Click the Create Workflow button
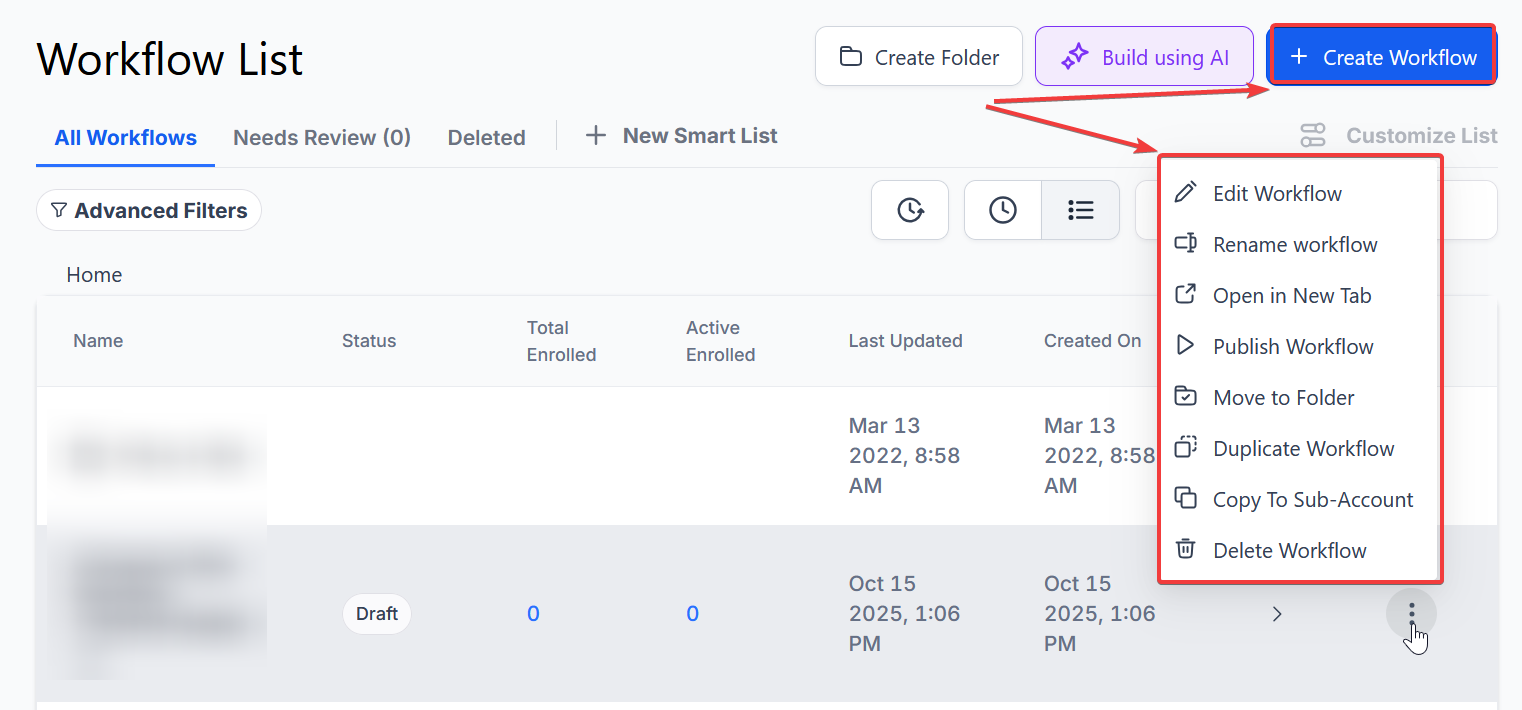1522x710 pixels. [1383, 57]
